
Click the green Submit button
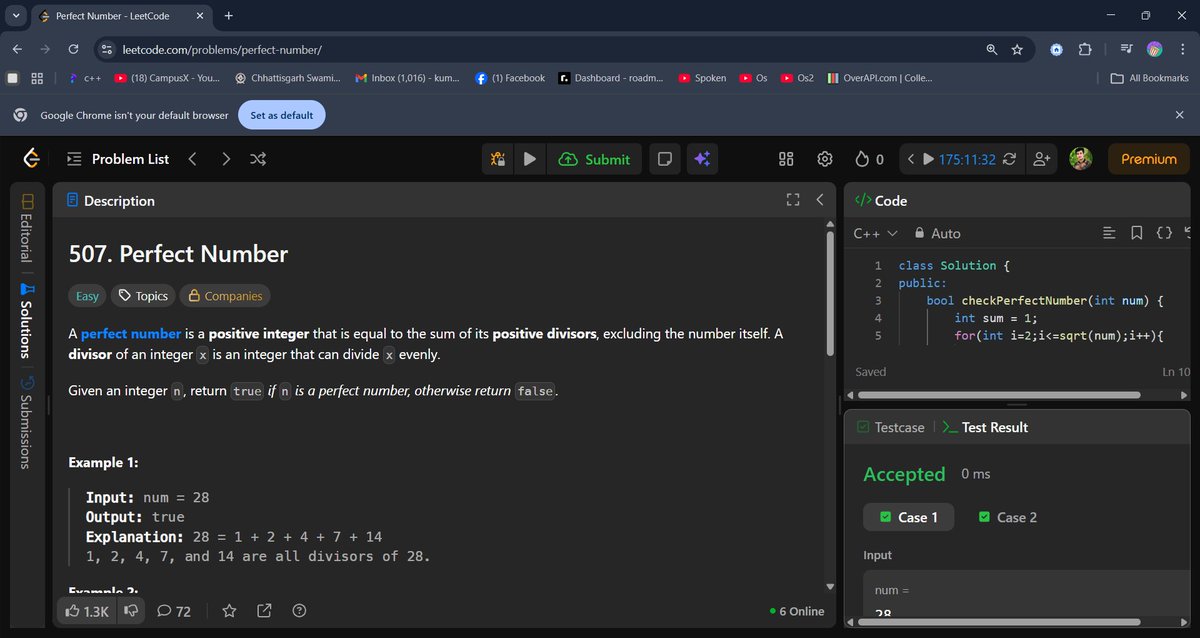[x=594, y=159]
